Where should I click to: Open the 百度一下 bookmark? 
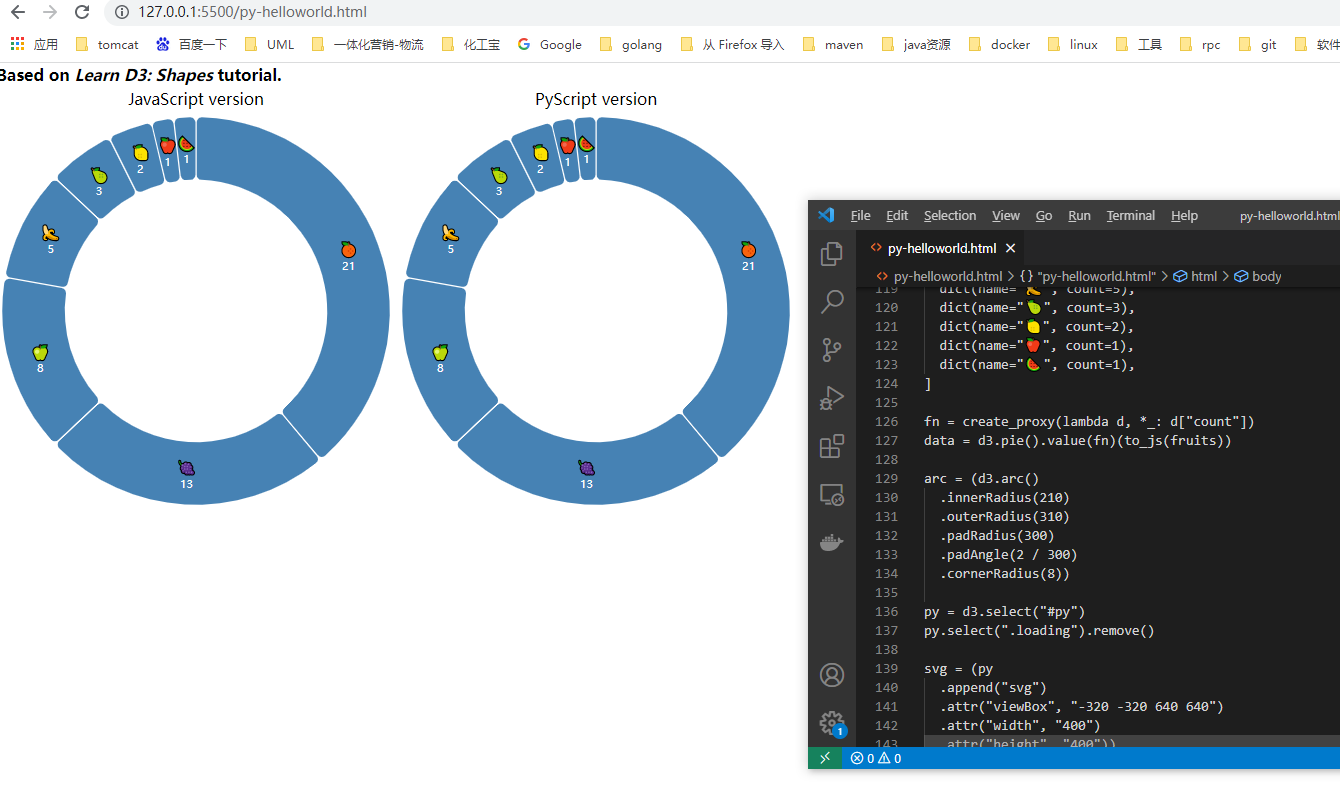192,44
